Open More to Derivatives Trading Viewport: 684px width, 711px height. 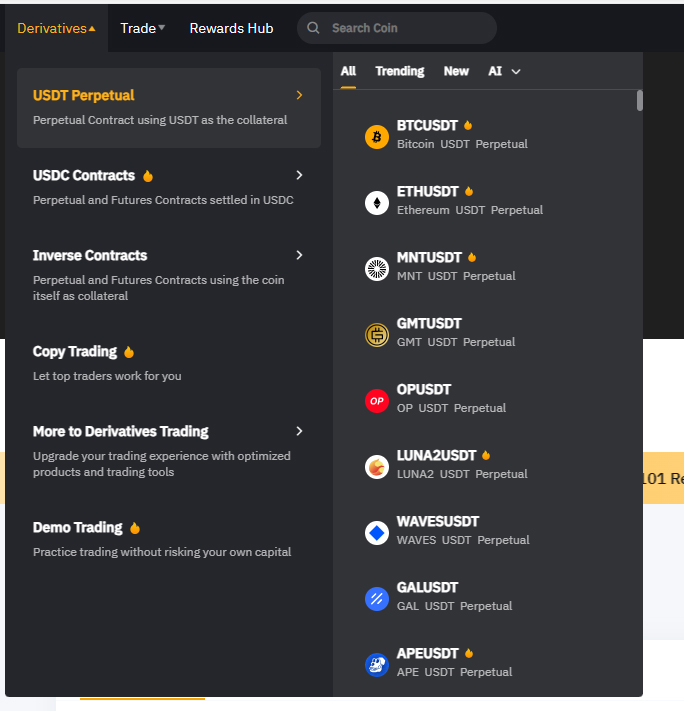(169, 451)
